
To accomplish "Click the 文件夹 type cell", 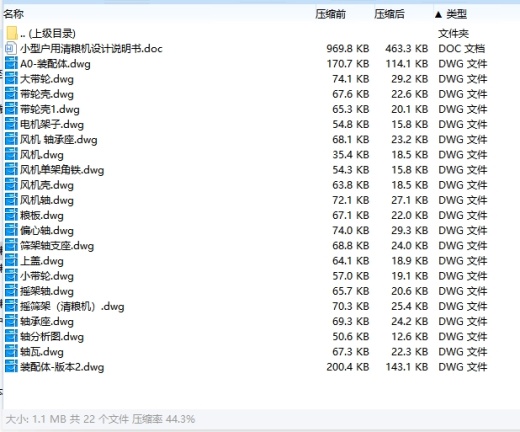I will tap(453, 33).
